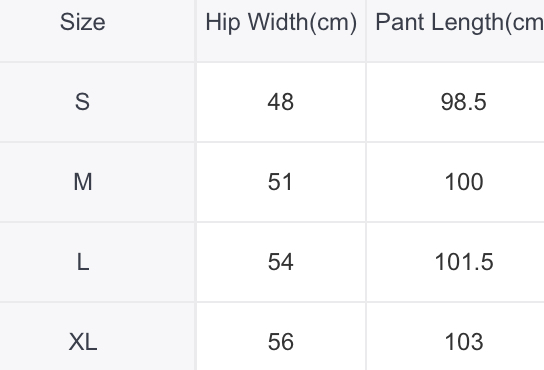Click the Hip Width(cm) column header
Screen dimensions: 544x370
(281, 23)
